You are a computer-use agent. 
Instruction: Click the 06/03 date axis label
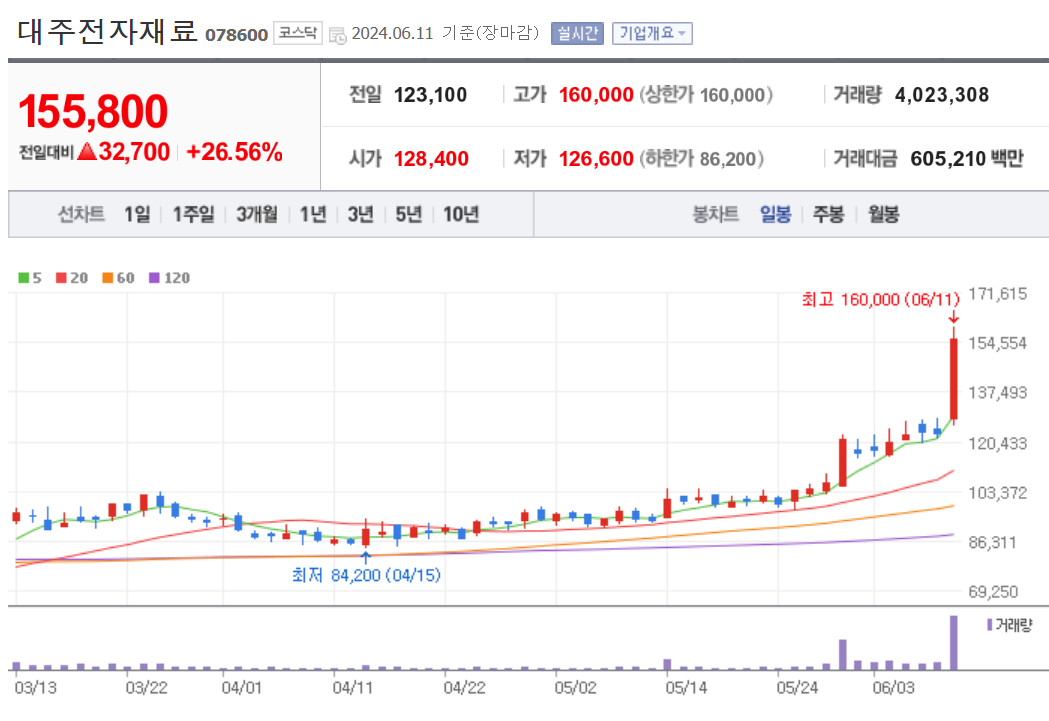point(893,688)
